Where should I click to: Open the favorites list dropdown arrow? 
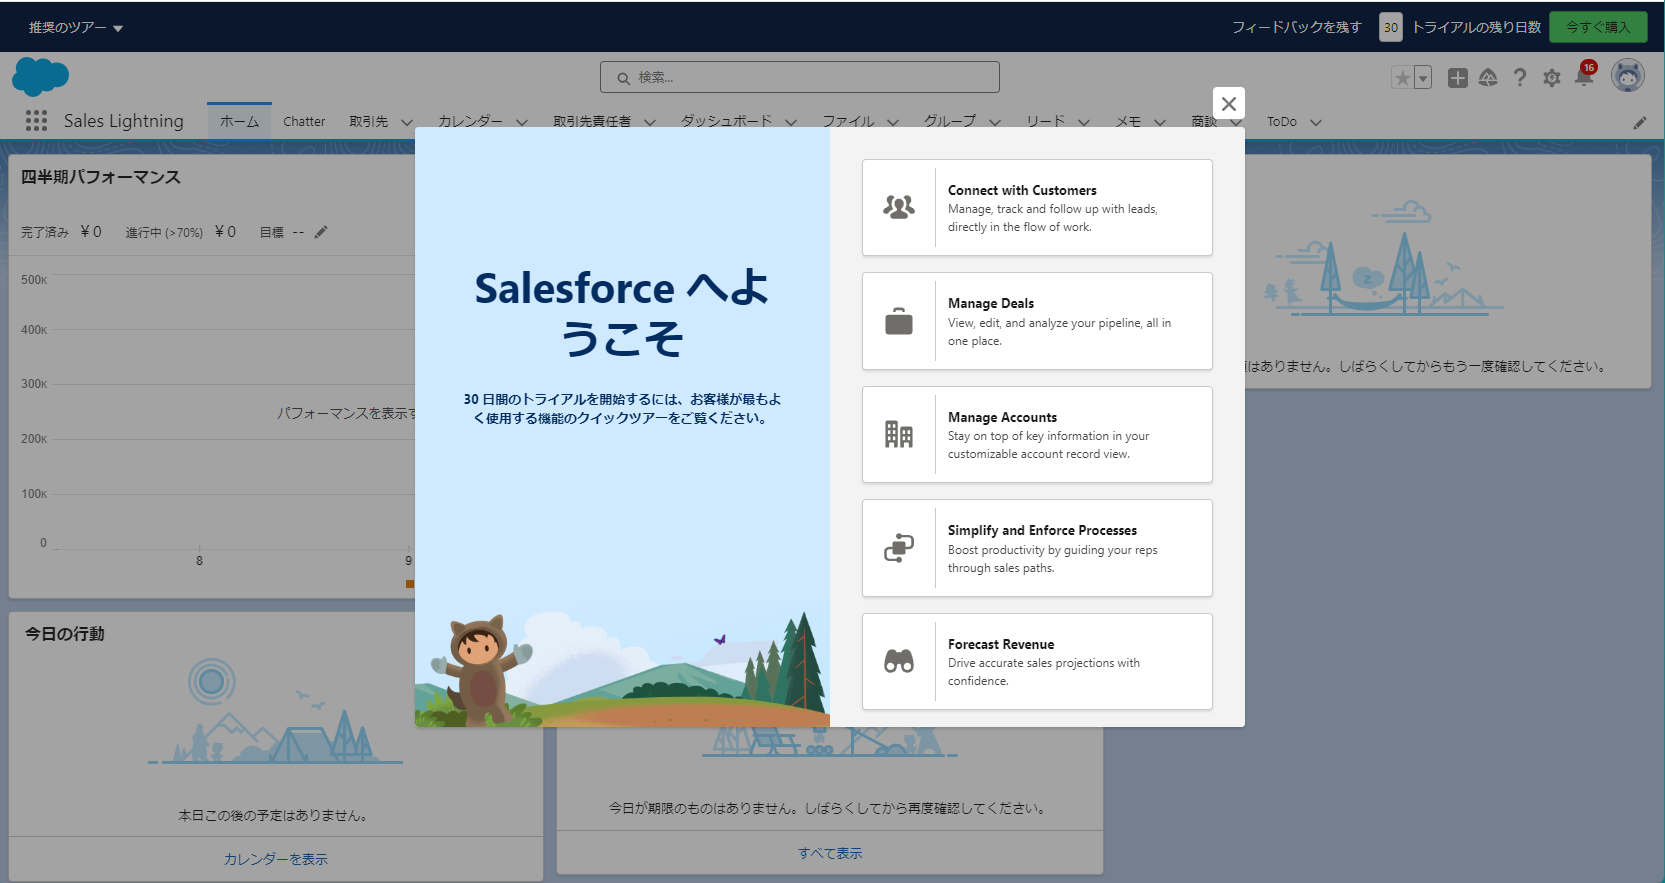pos(1422,78)
